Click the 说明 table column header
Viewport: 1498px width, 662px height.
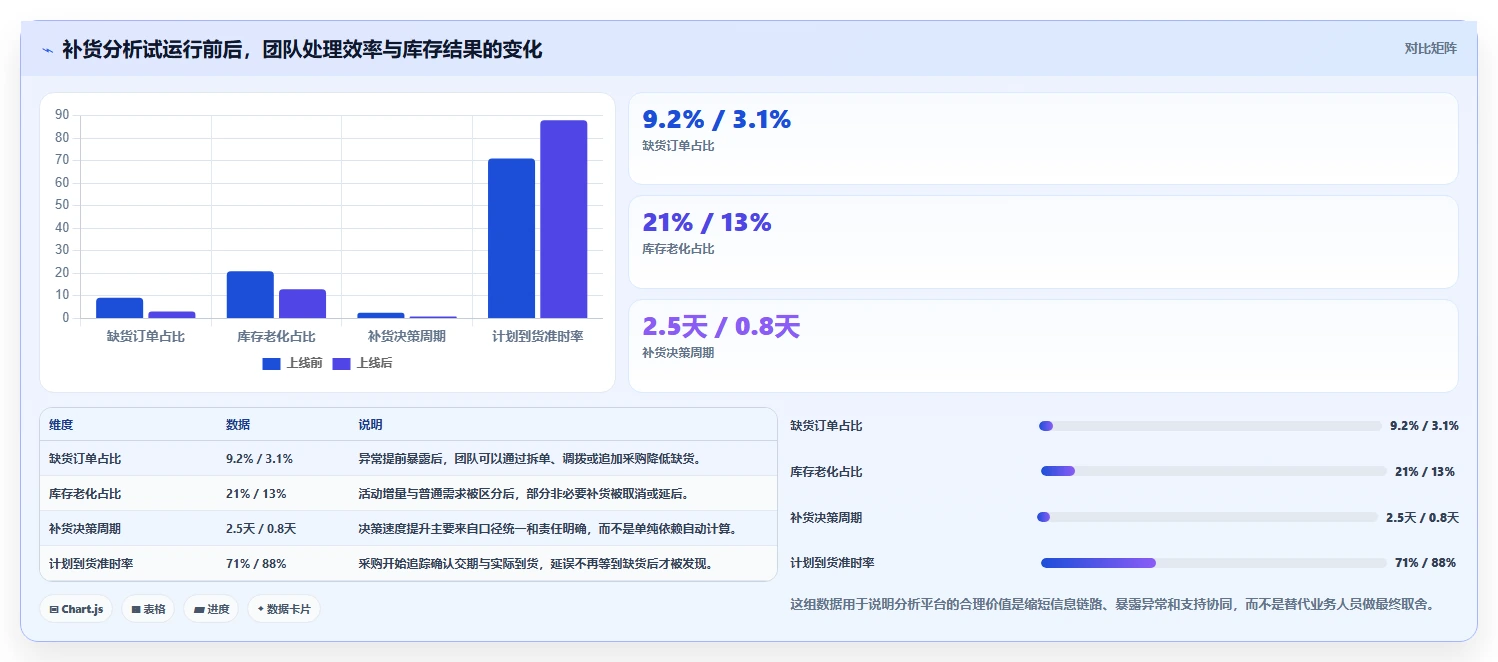point(563,425)
